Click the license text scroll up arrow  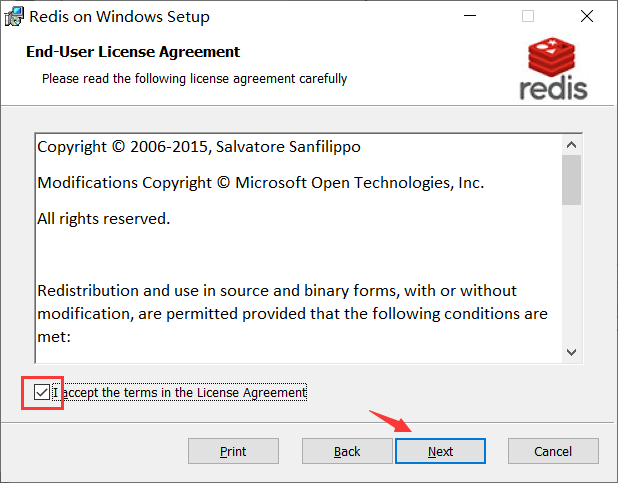point(571,145)
